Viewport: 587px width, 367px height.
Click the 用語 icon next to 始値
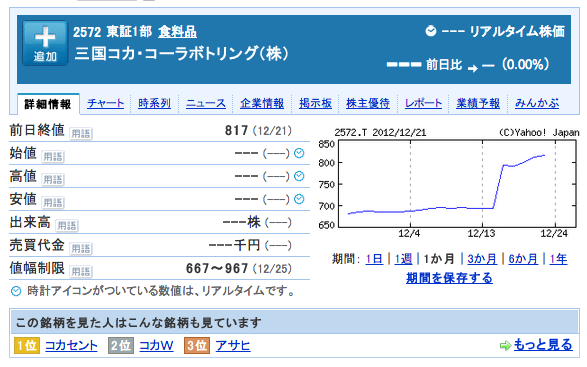coord(53,157)
